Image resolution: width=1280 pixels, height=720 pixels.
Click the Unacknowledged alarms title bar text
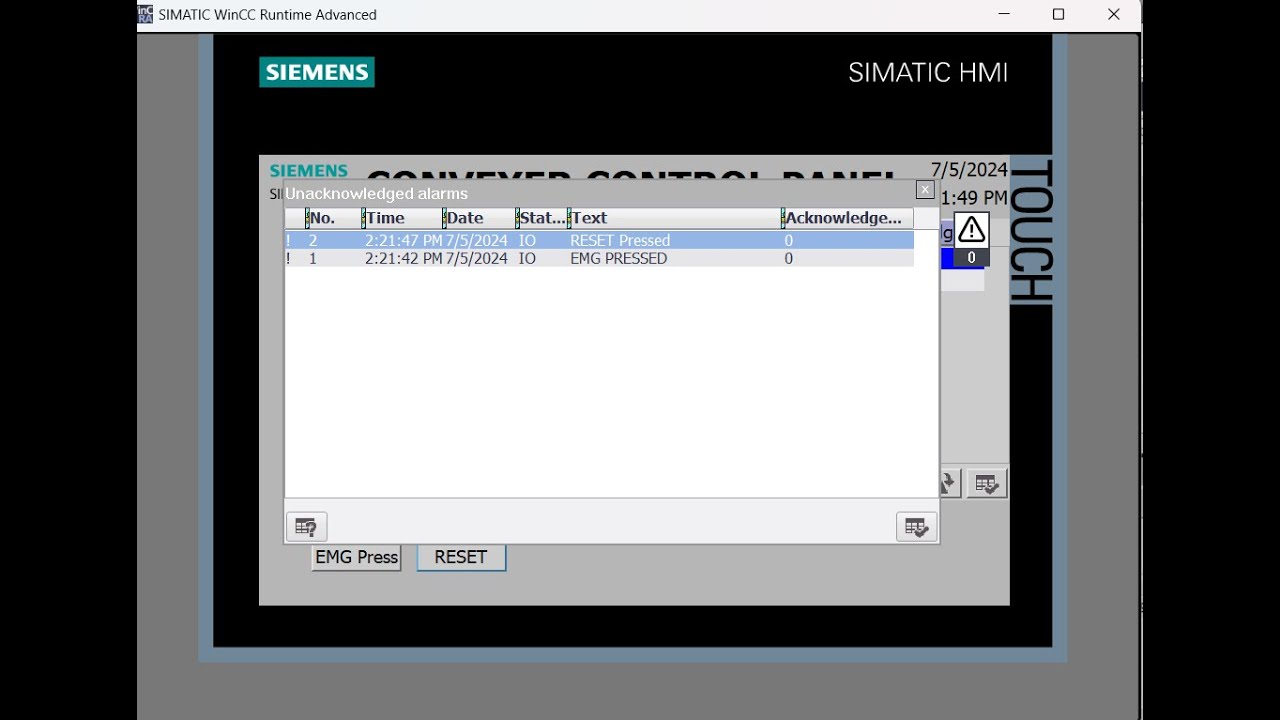377,194
